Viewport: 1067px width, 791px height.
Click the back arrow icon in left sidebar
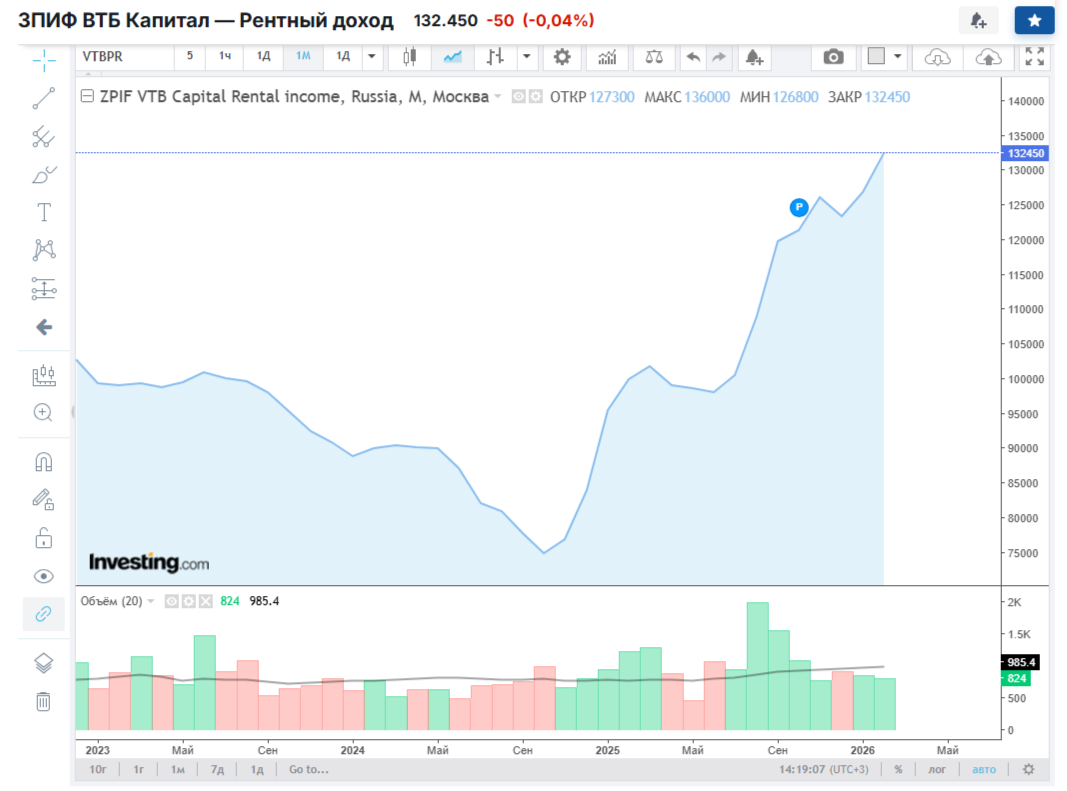44,327
